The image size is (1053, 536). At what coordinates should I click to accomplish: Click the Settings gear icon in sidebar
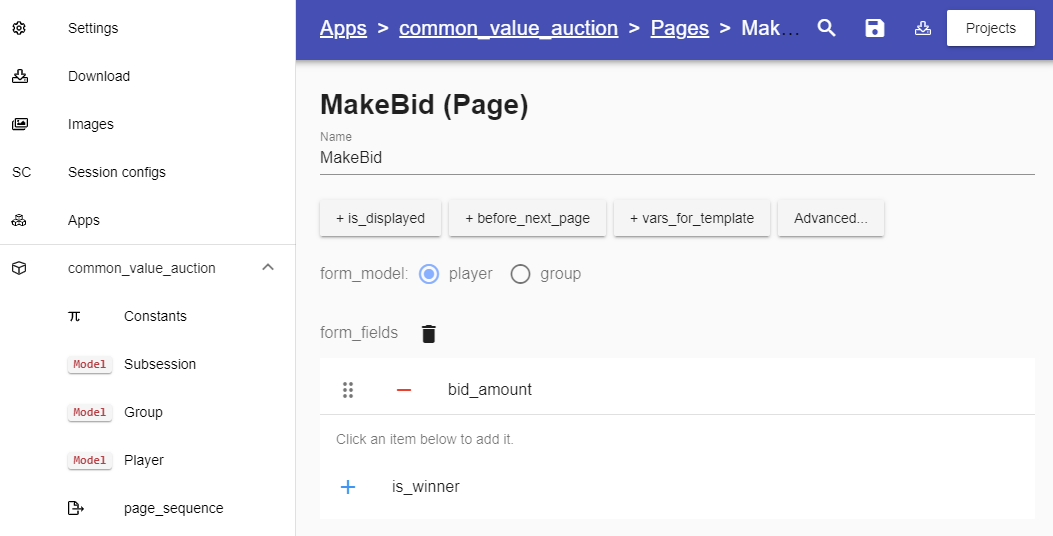(19, 28)
